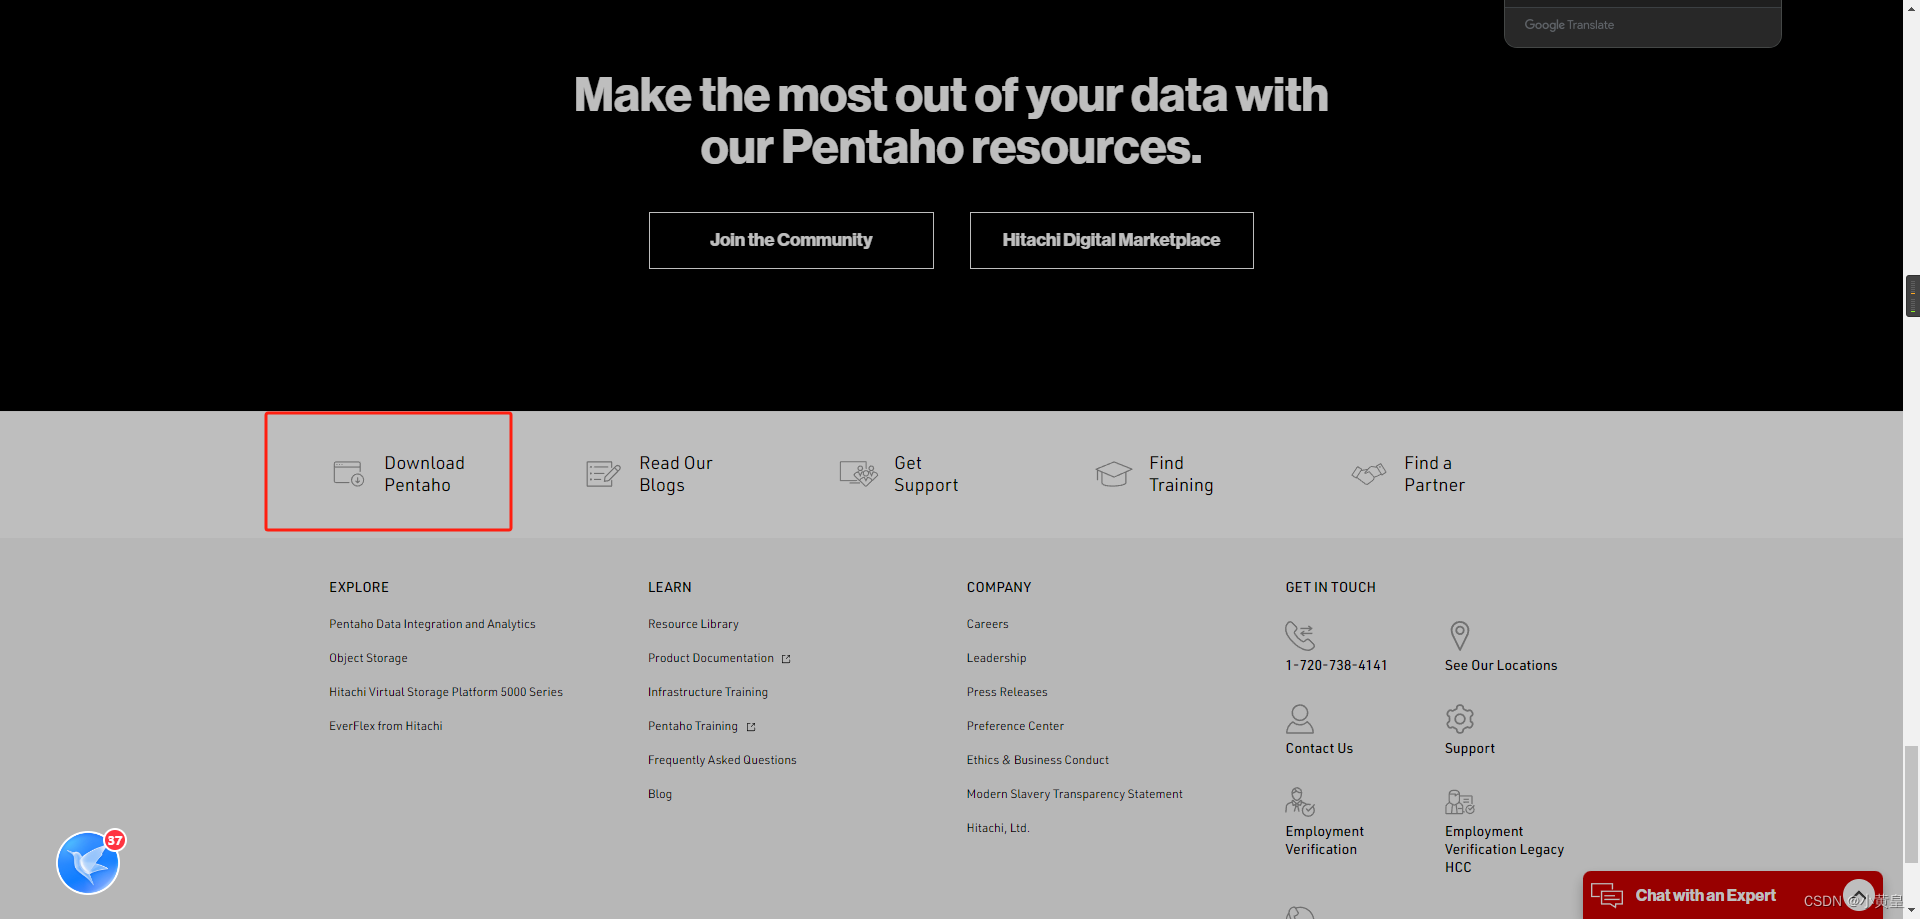Open the Employment Verification text link
The height and width of the screenshot is (919, 1920).
(1324, 840)
